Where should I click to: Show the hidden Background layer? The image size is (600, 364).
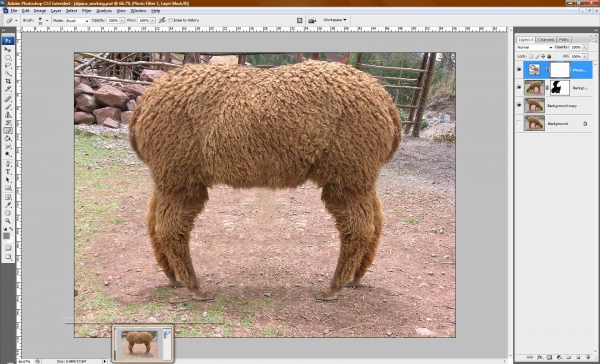tap(519, 123)
